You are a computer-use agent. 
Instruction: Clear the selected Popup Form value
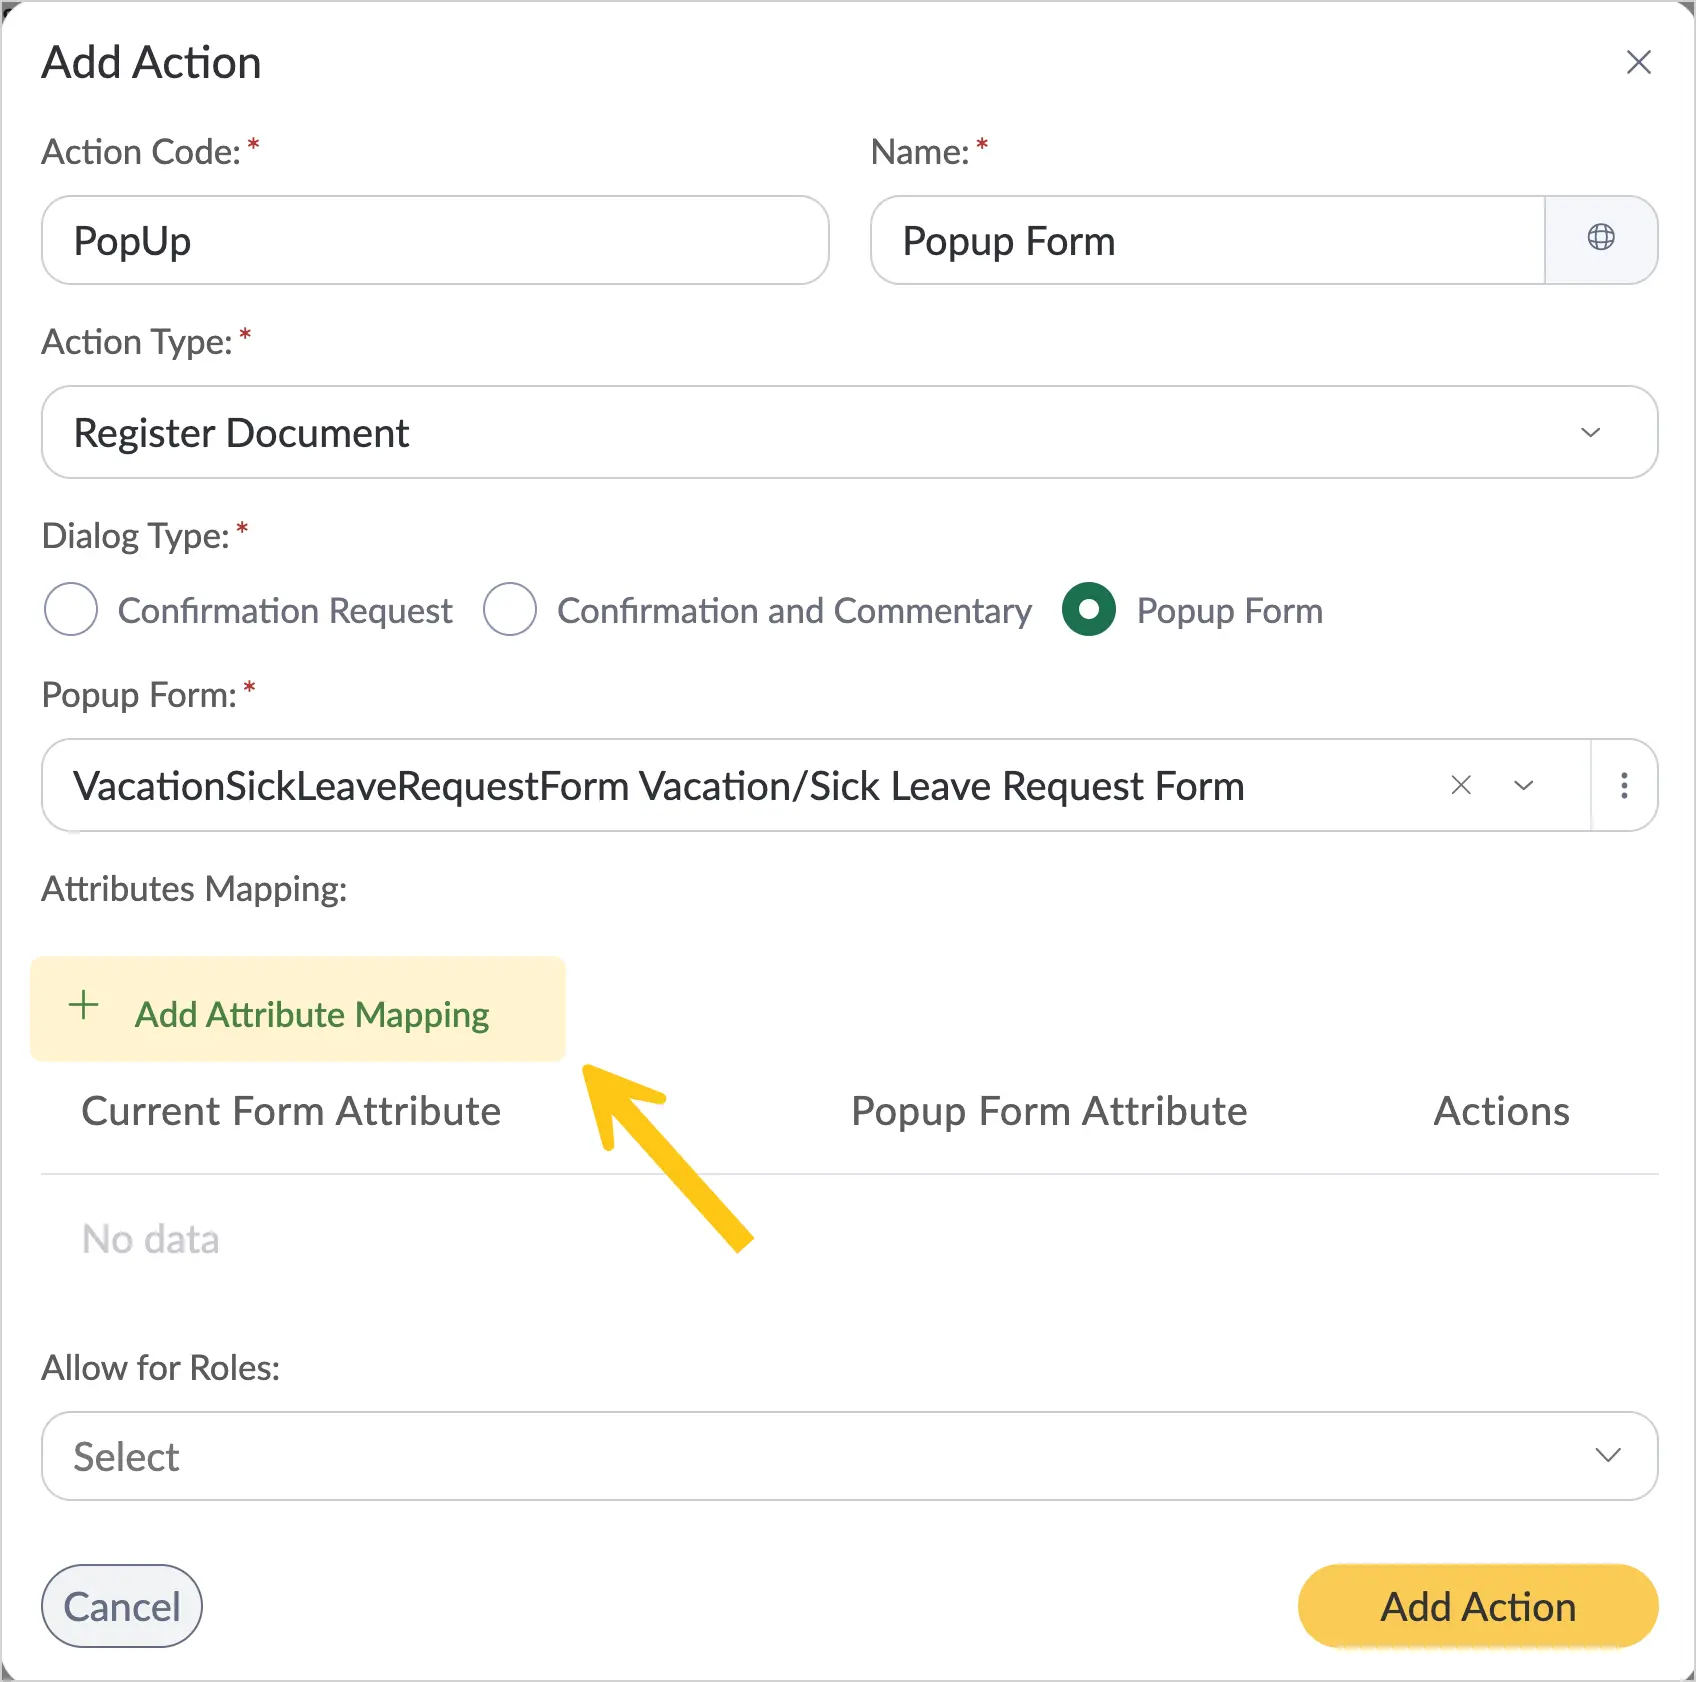pyautogui.click(x=1461, y=785)
